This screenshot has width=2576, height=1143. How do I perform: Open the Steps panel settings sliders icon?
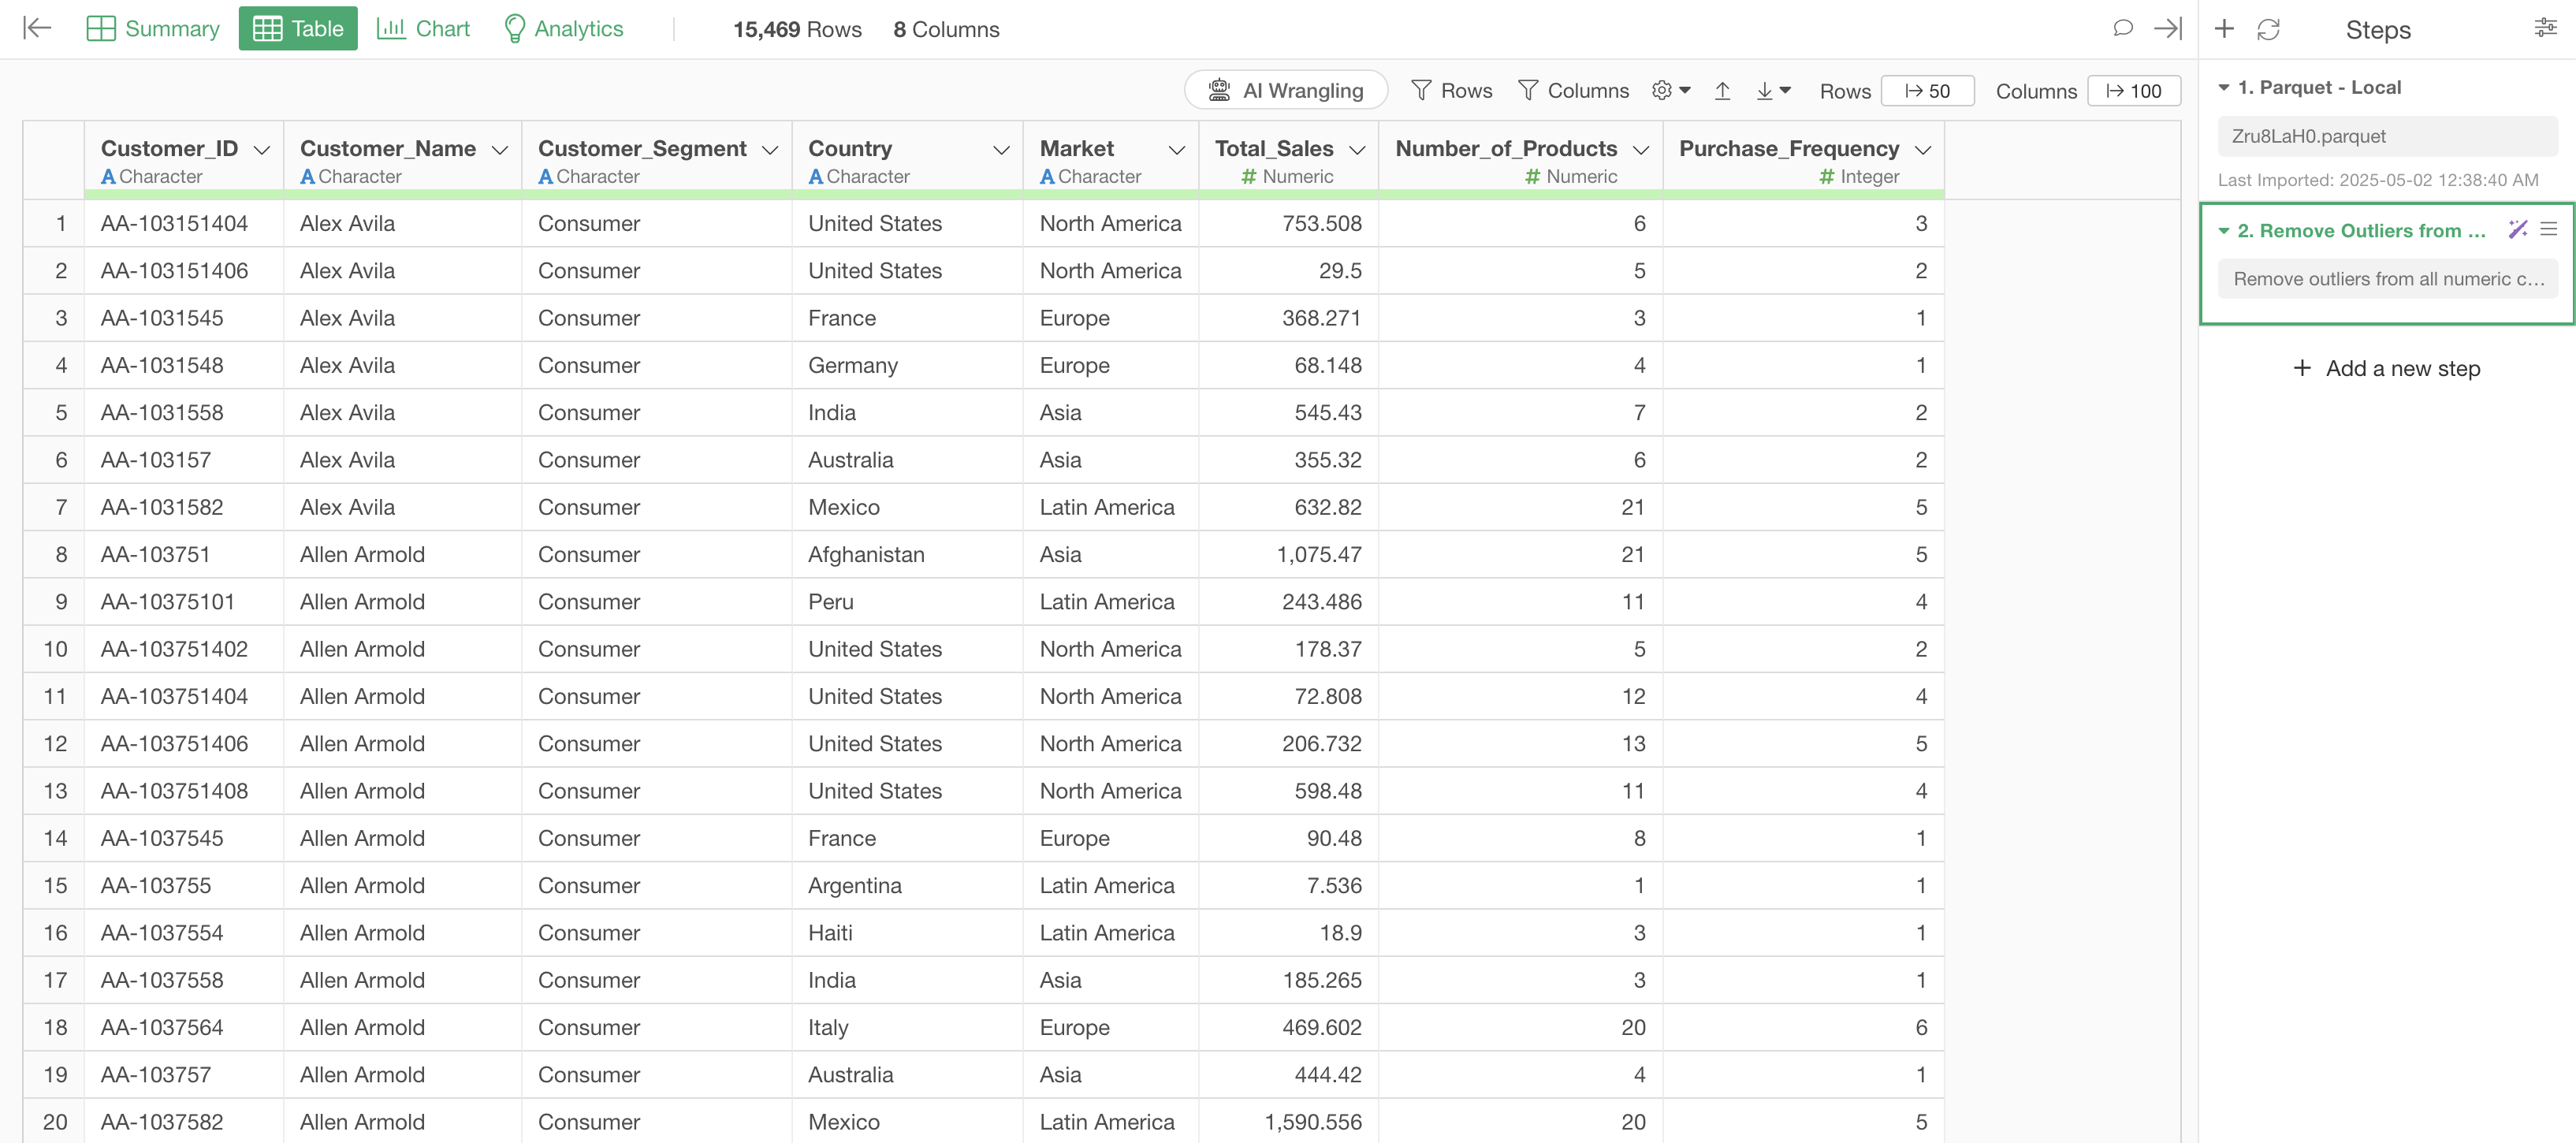pos(2545,28)
